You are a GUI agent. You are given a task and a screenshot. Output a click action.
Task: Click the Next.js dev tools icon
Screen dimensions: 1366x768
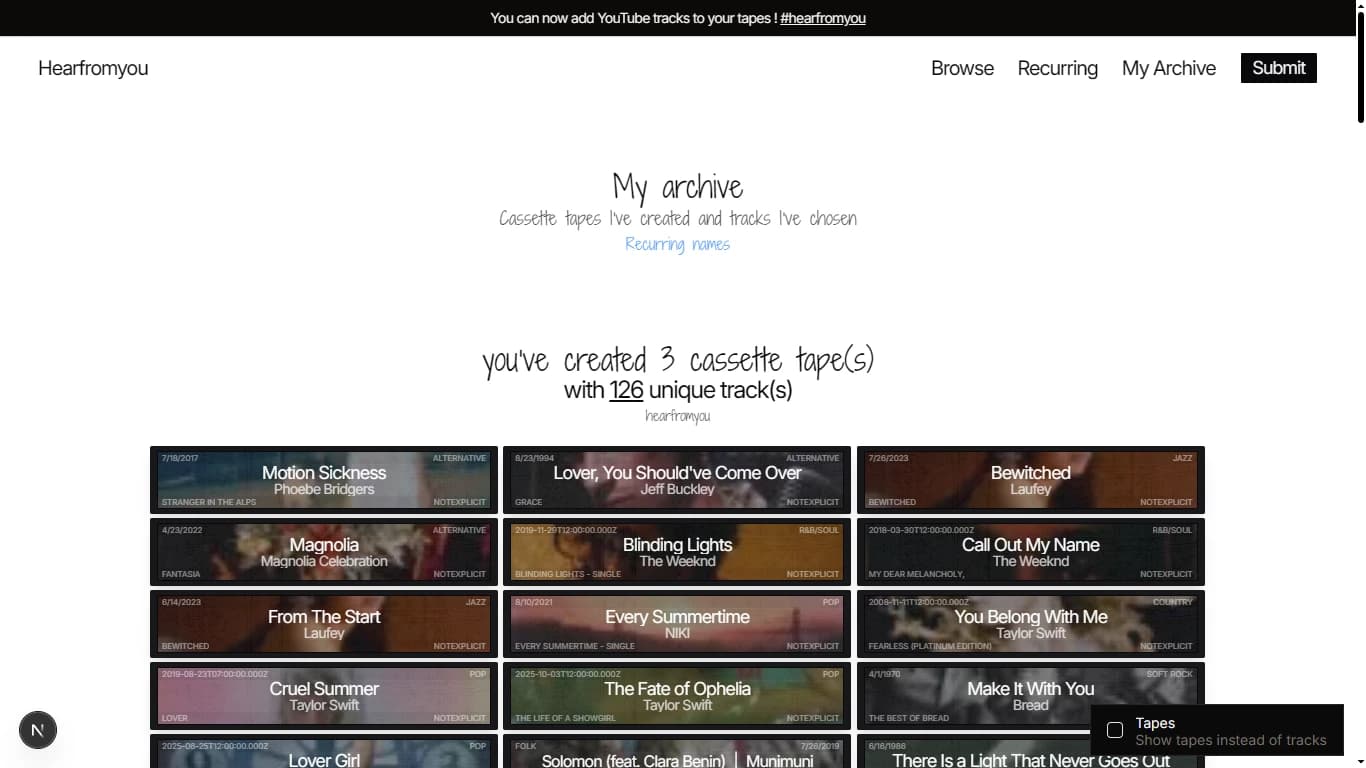[38, 730]
